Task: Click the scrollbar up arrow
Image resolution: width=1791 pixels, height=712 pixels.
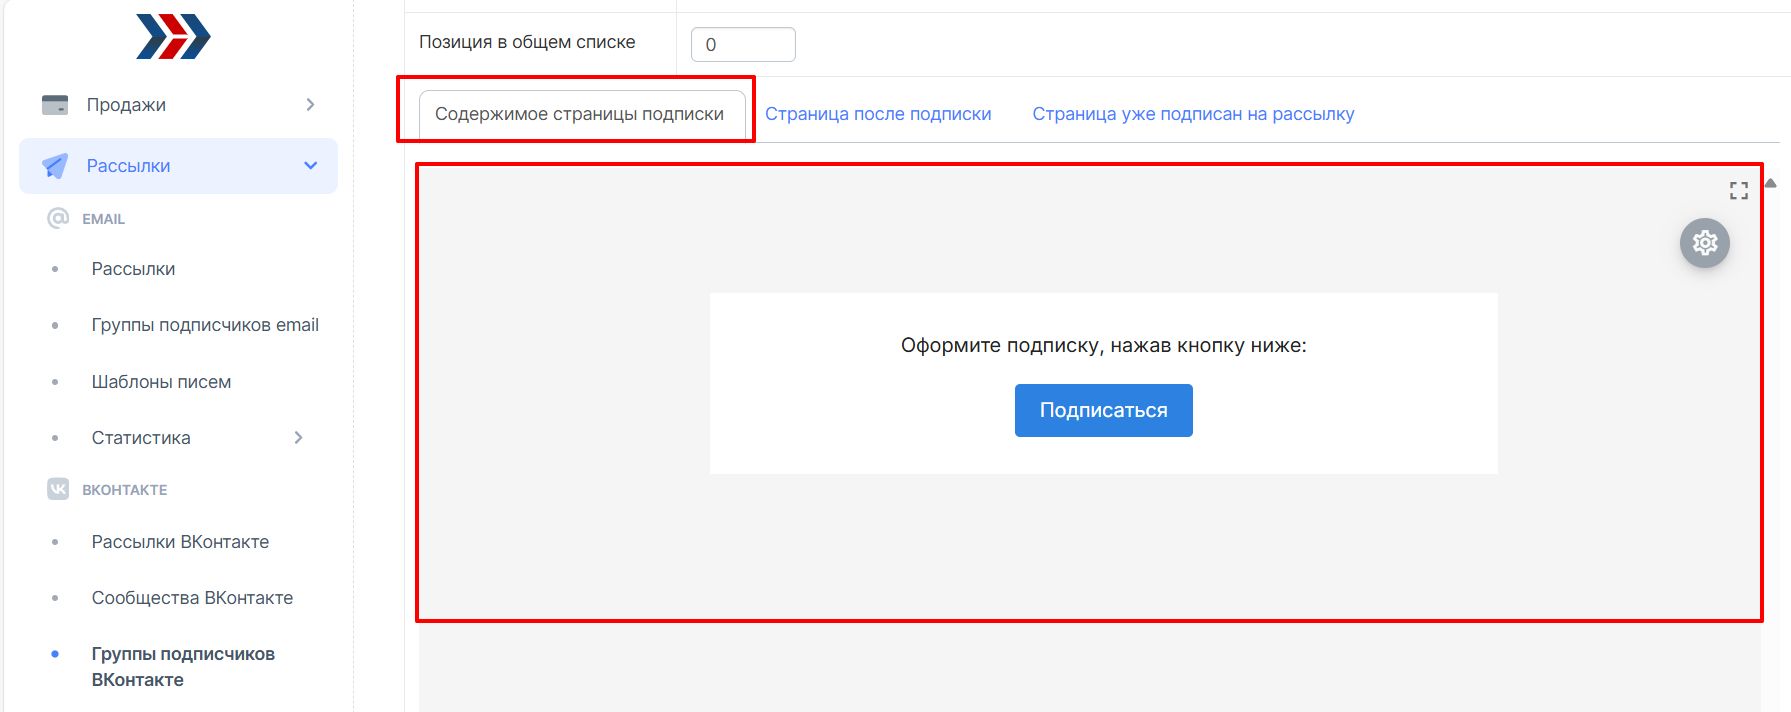Action: pyautogui.click(x=1770, y=183)
